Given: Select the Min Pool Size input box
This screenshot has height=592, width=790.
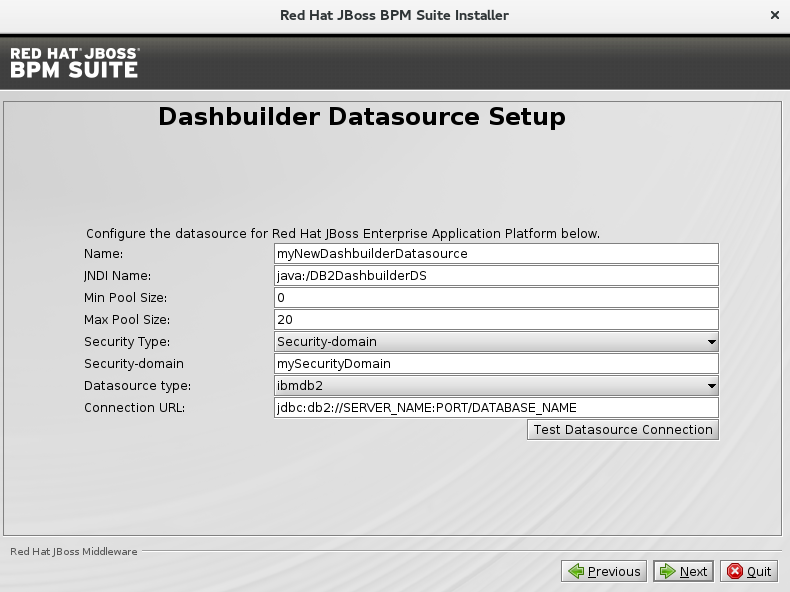Looking at the screenshot, I should point(496,298).
